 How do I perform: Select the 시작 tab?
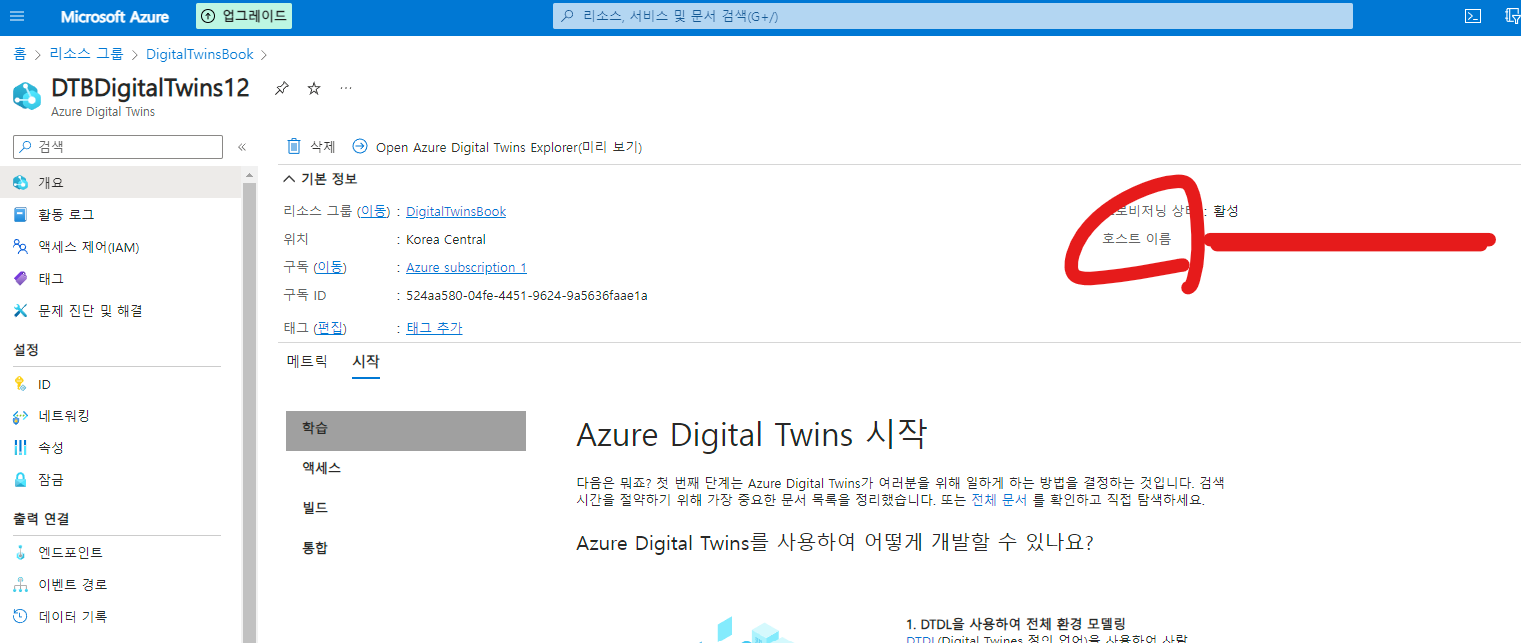(366, 361)
